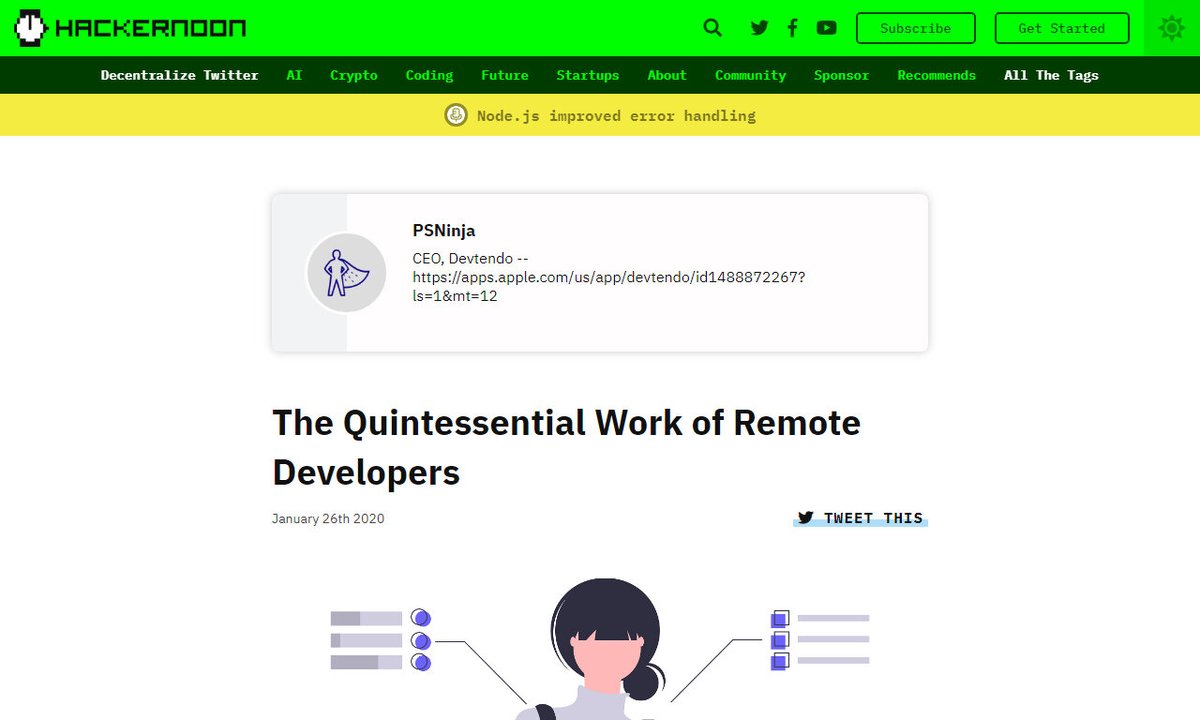This screenshot has height=720, width=1200.
Task: Click the Twitter bird beside Tweet This
Action: (x=806, y=518)
